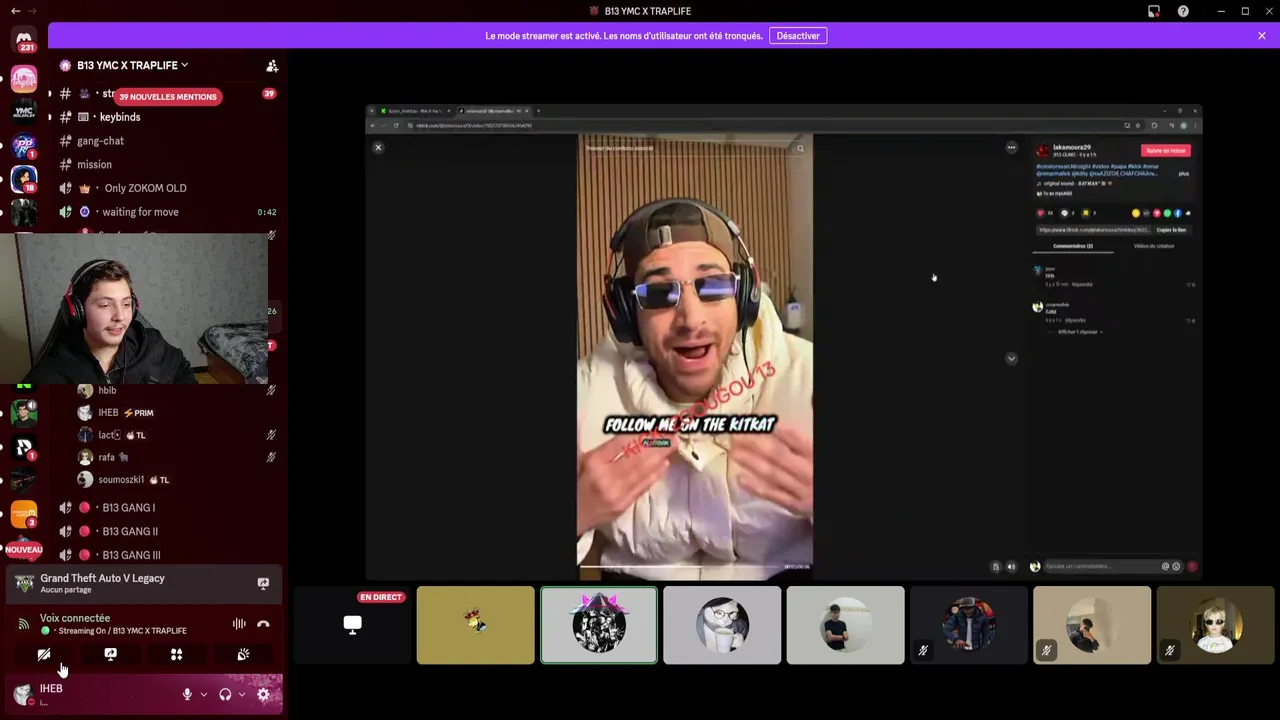Select the yellow bee avatar participant tile
Screen dimensions: 1280x720
click(475, 625)
